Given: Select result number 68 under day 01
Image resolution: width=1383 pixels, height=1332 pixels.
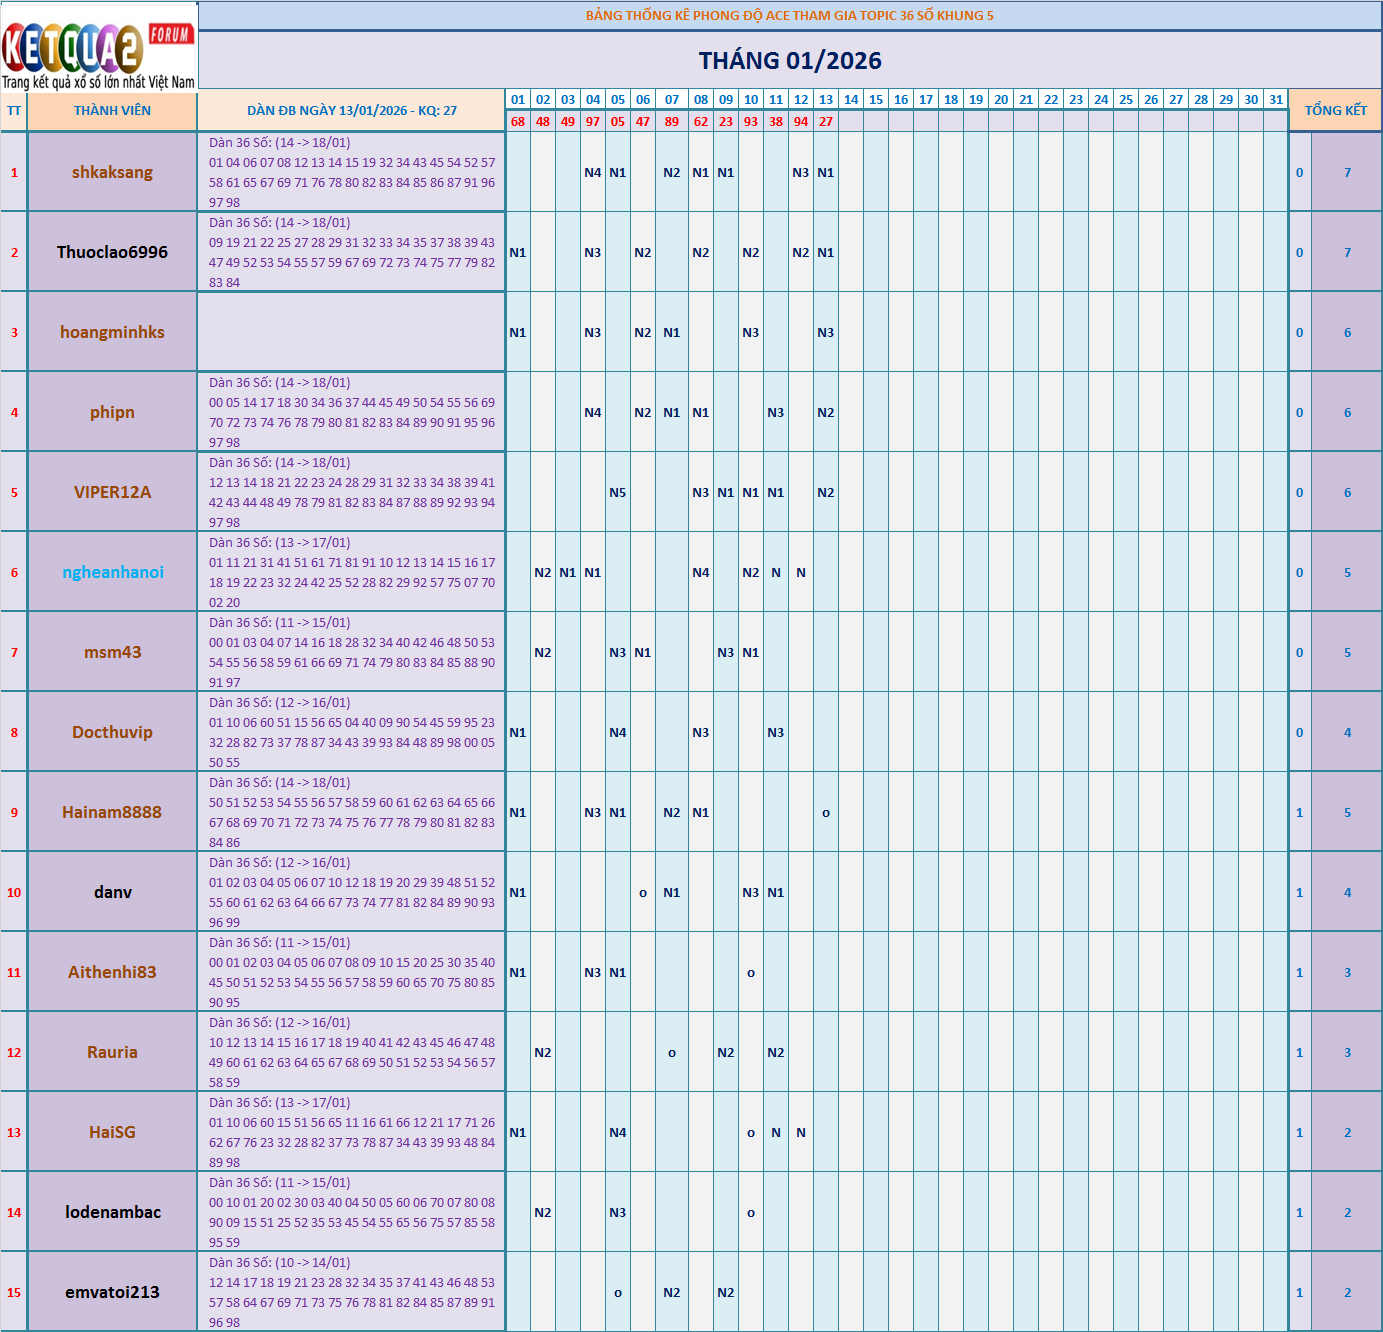Looking at the screenshot, I should [x=516, y=122].
